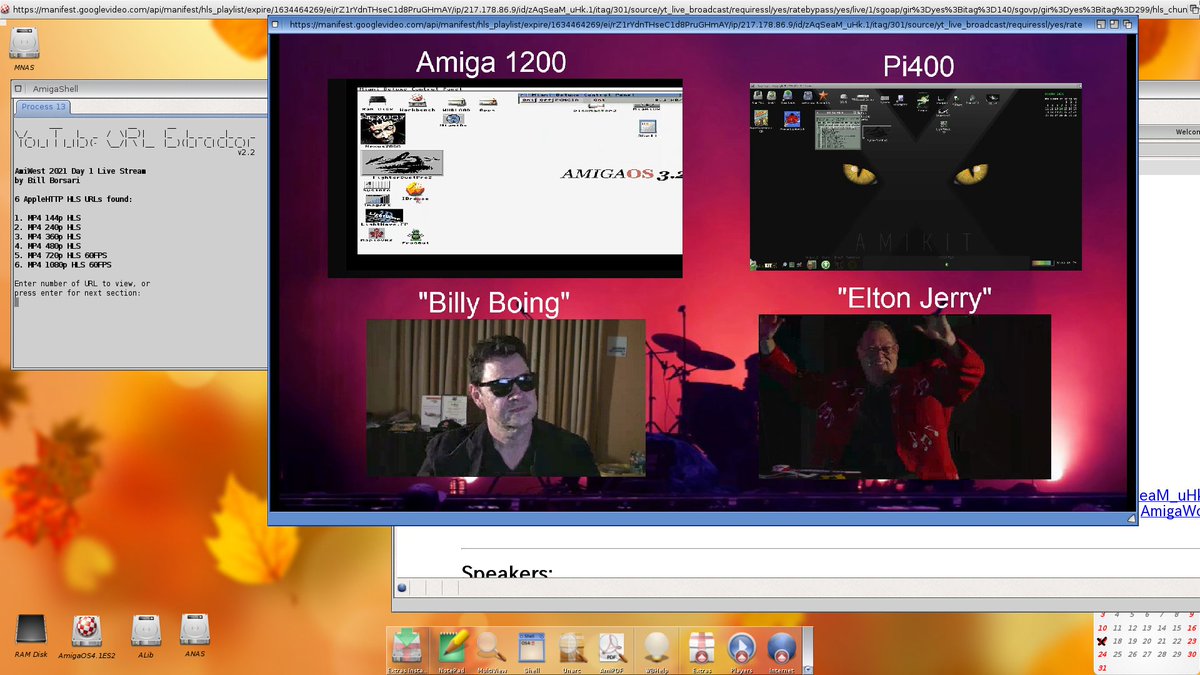The image size is (1200, 675).
Task: Click day 24 on the calendar widget
Action: click(x=1102, y=654)
